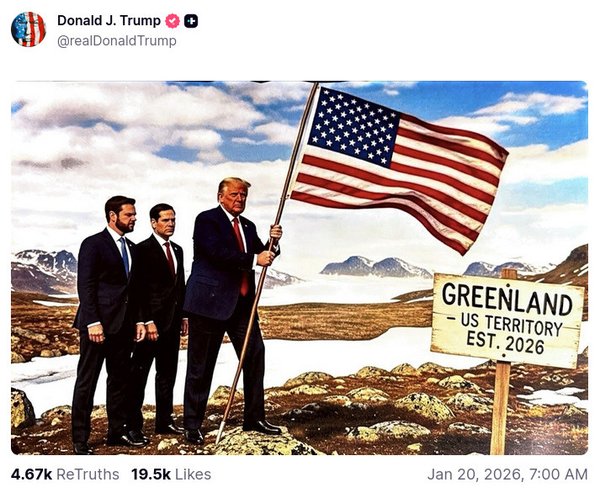View the 4.67k ReTruths count
This screenshot has width=600, height=493.
tap(31, 475)
